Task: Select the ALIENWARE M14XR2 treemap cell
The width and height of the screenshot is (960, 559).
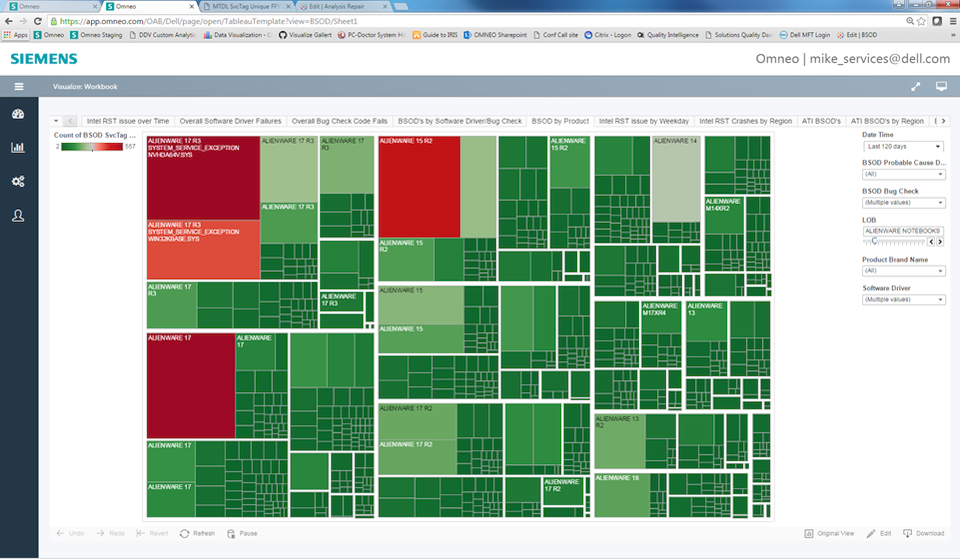Action: [x=724, y=215]
